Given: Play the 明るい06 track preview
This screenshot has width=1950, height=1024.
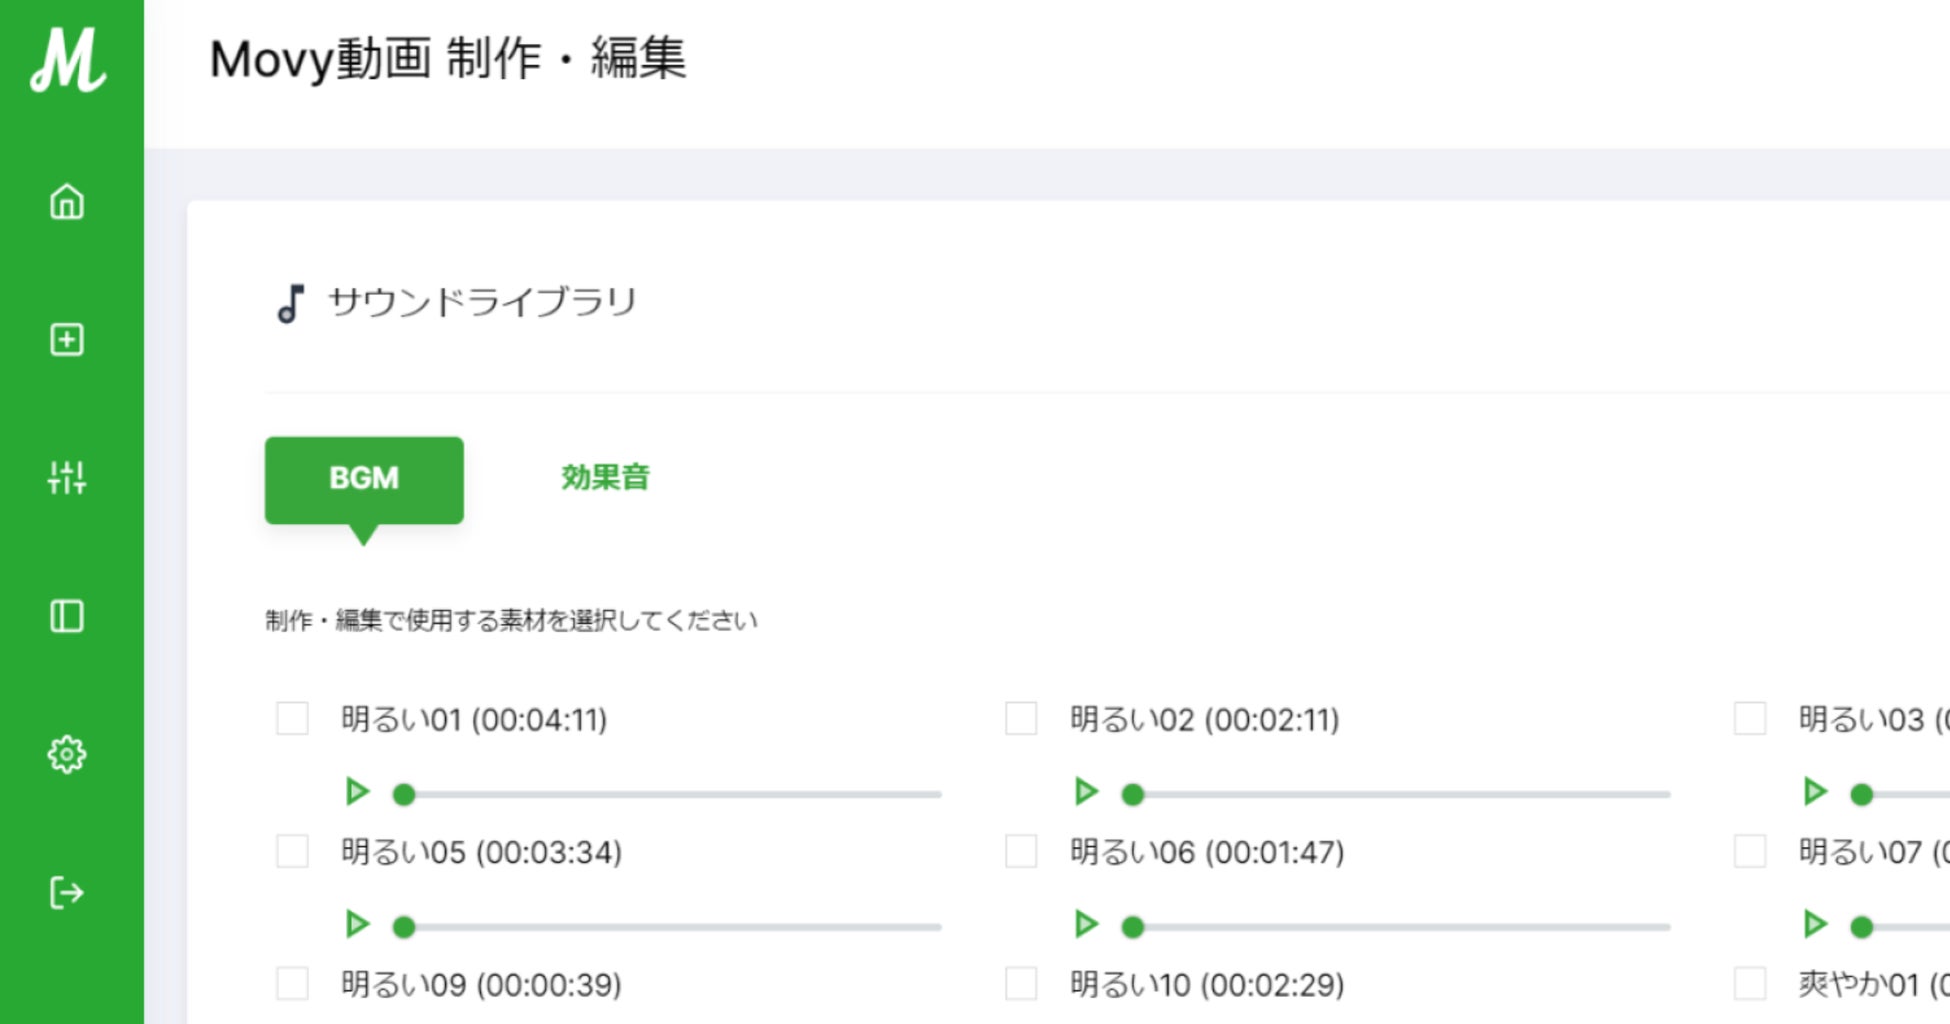Looking at the screenshot, I should point(1086,924).
